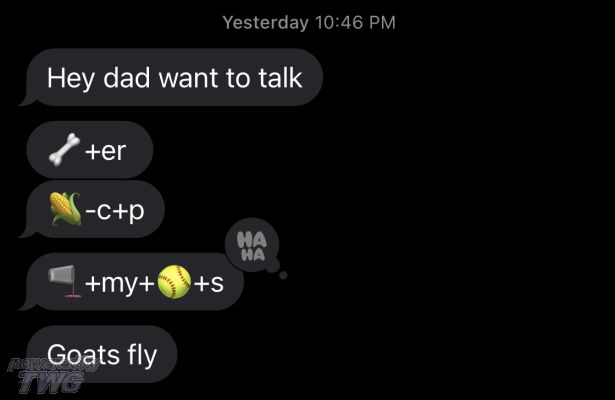Click the '+s' text after softball
This screenshot has height=400, width=615.
209,284
